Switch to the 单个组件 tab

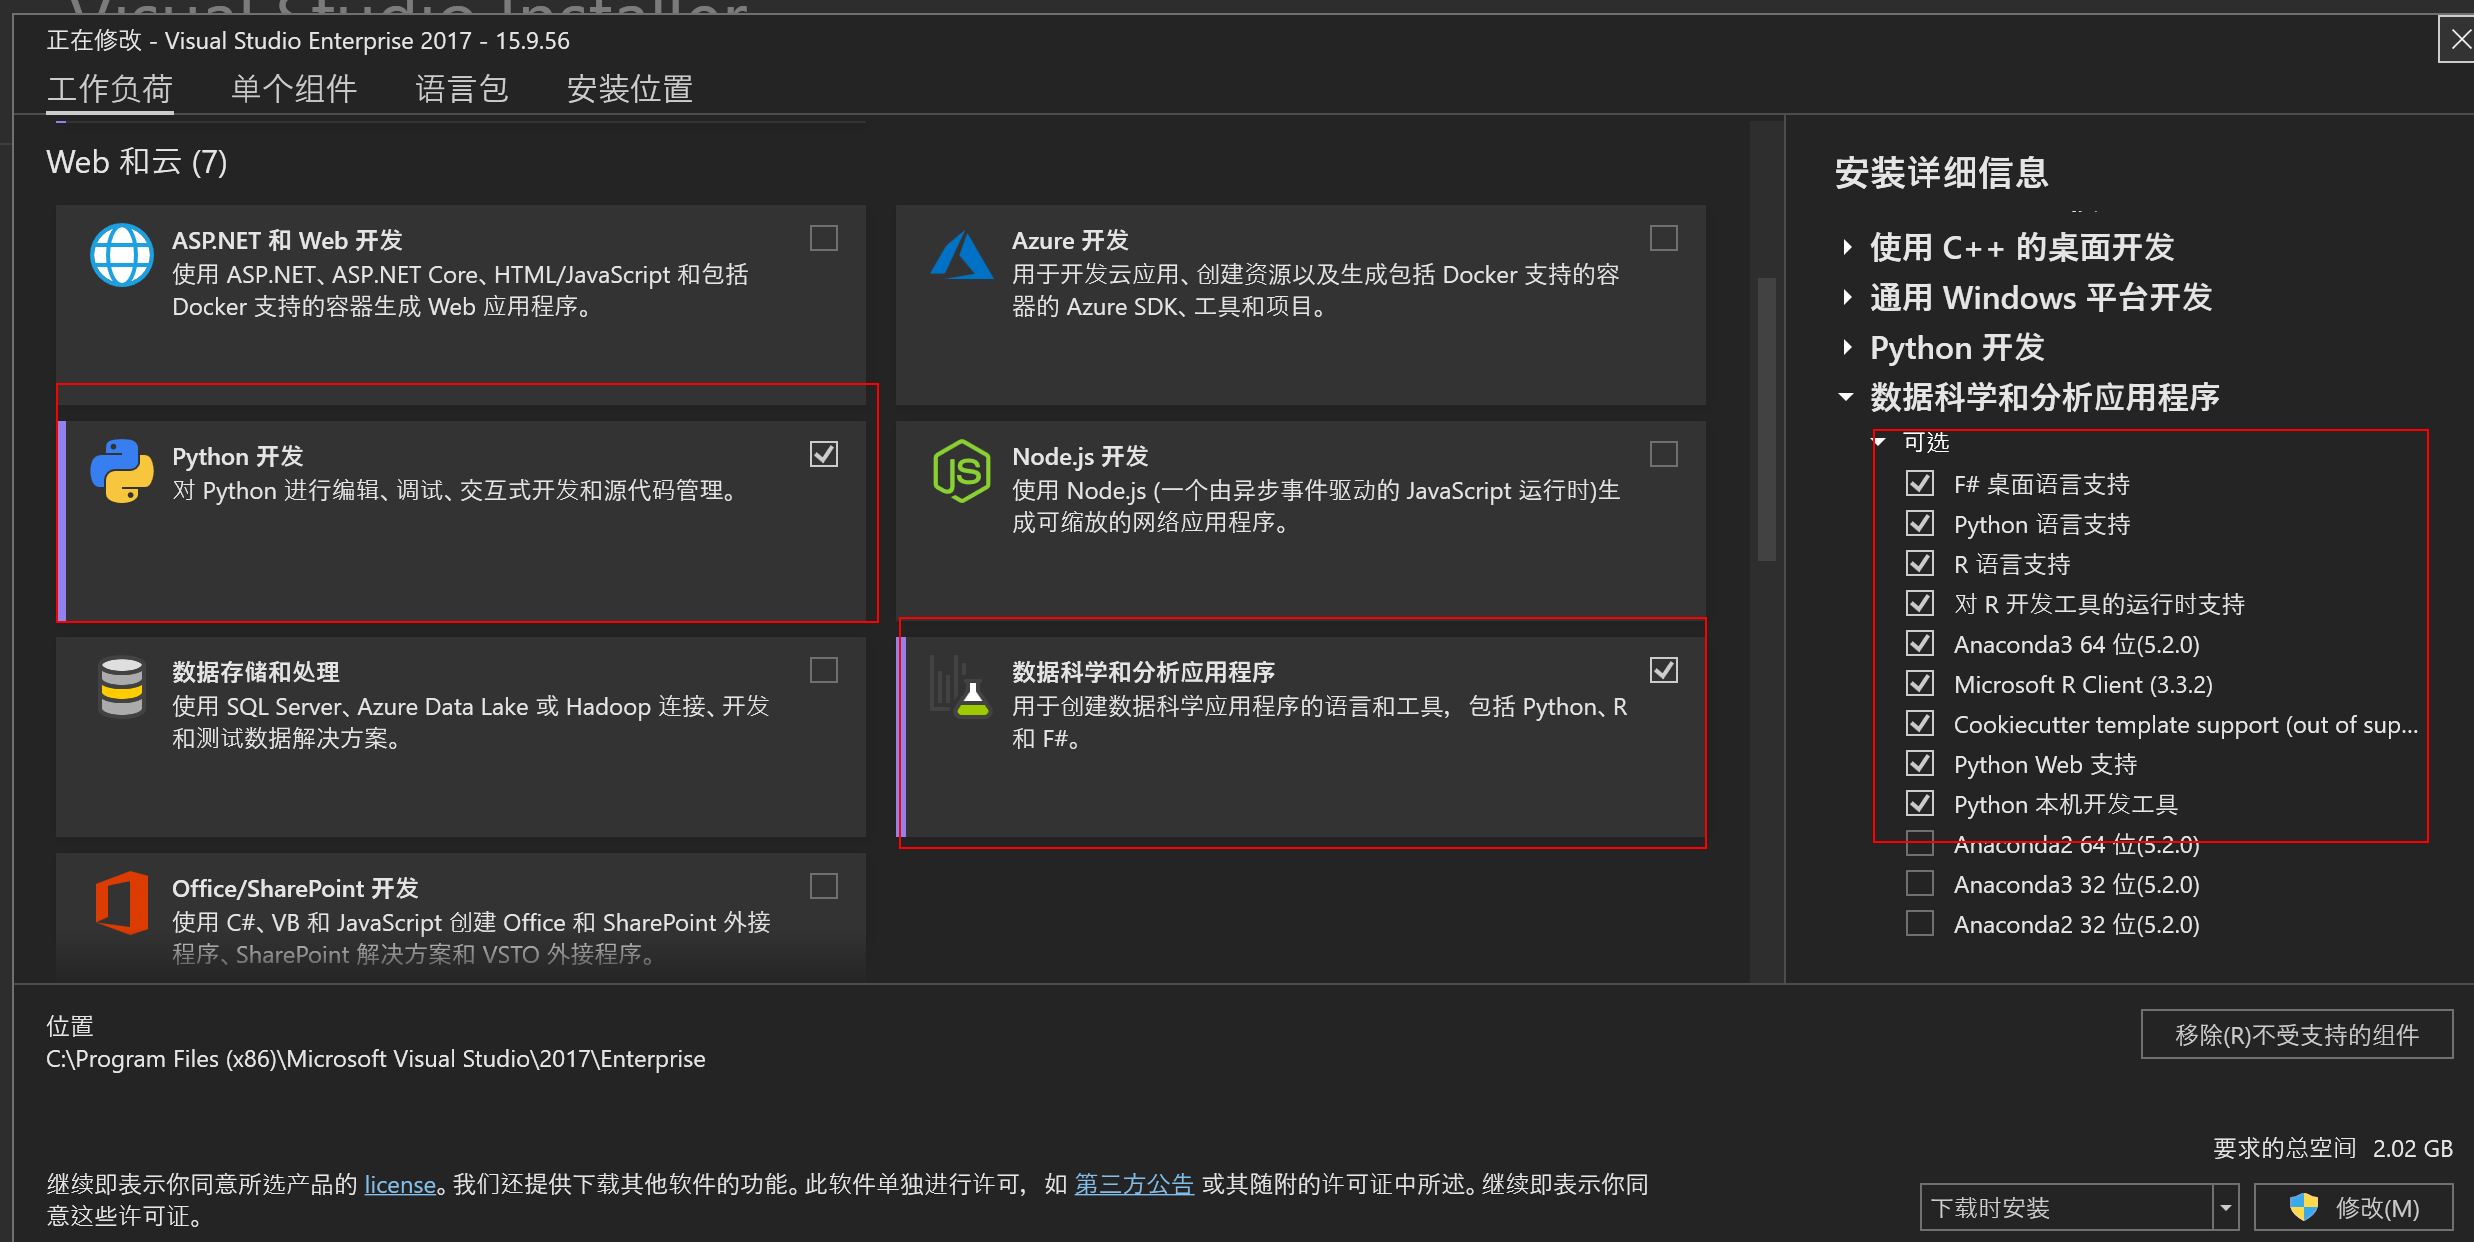(294, 89)
